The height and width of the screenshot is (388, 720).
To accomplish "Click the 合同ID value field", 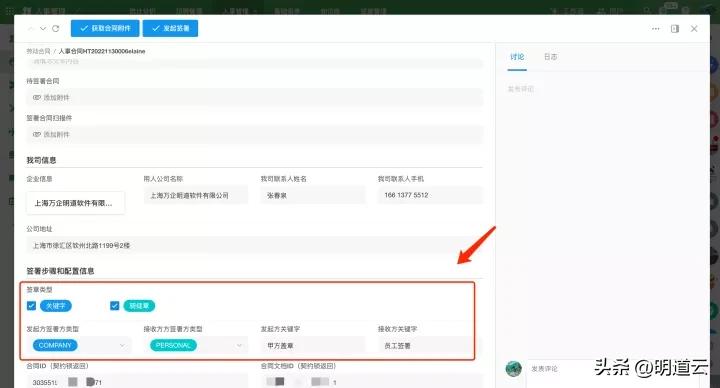I will 137,382.
